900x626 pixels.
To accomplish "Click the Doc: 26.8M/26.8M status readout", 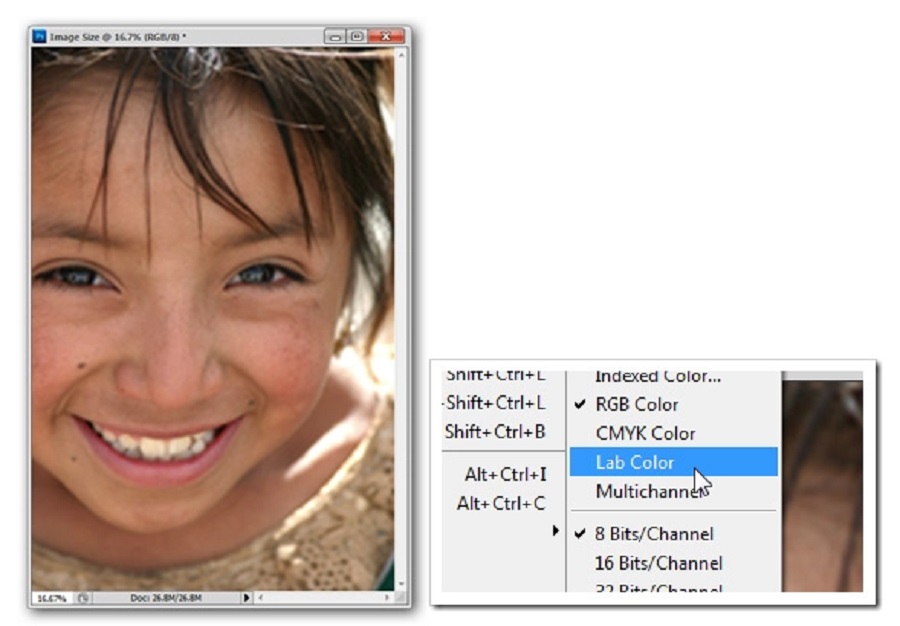I will coord(165,598).
